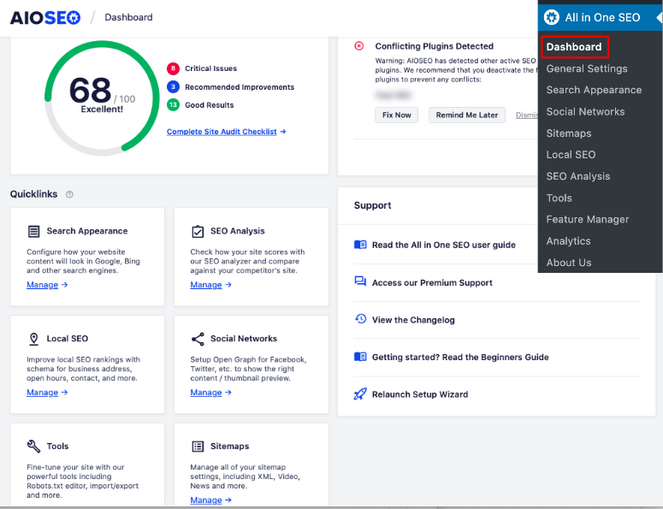Click the red Critical Issues count badge
Image resolution: width=663 pixels, height=509 pixels.
(173, 69)
